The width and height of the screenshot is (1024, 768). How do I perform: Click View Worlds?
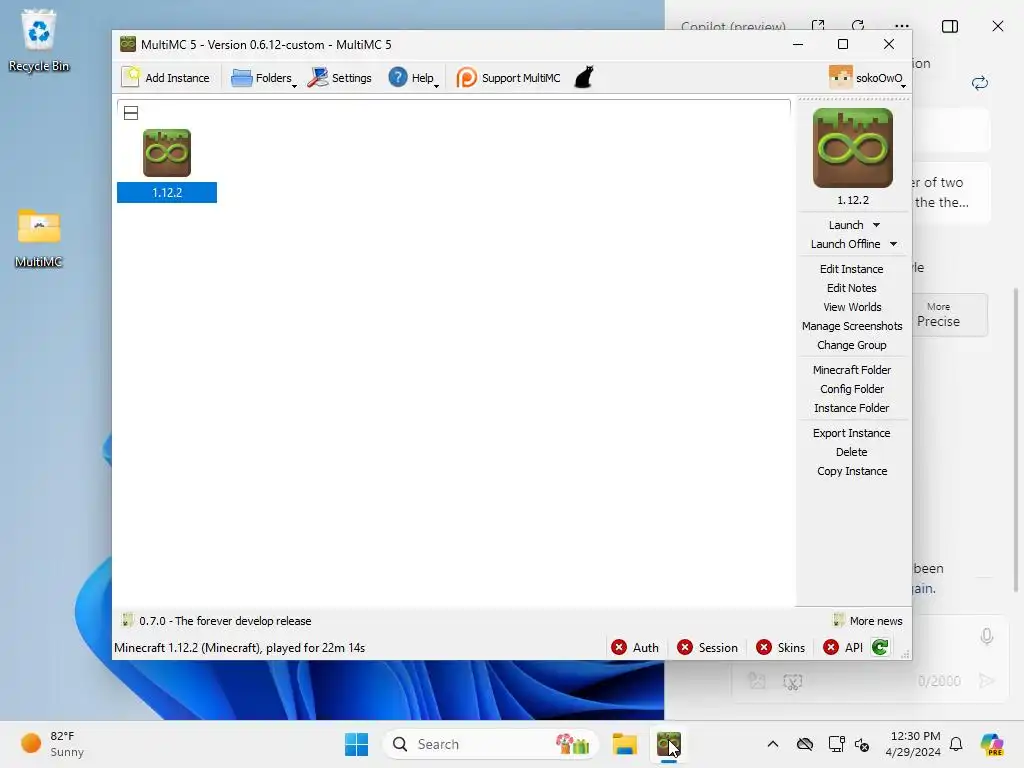pyautogui.click(x=852, y=307)
